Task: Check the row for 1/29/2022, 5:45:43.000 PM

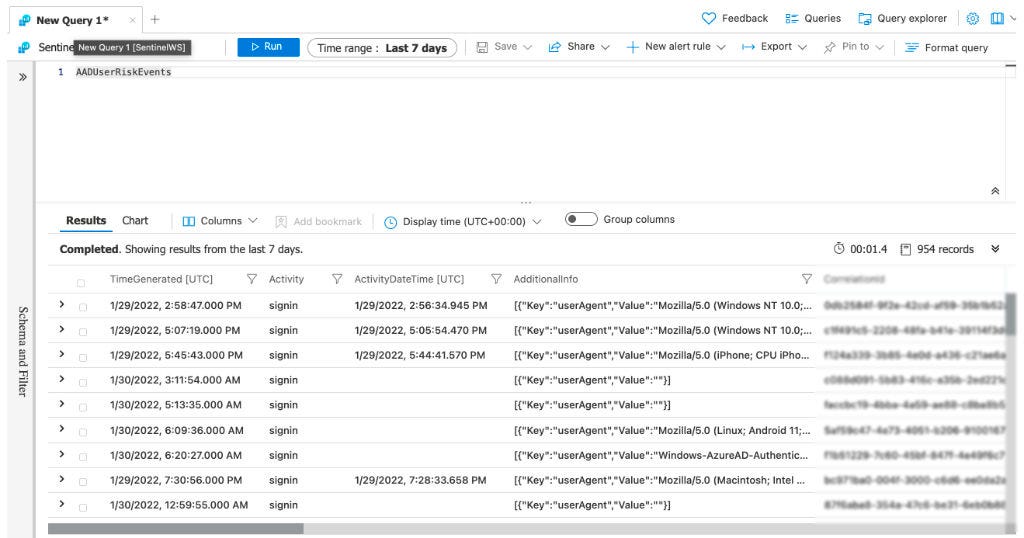Action: 83,358
